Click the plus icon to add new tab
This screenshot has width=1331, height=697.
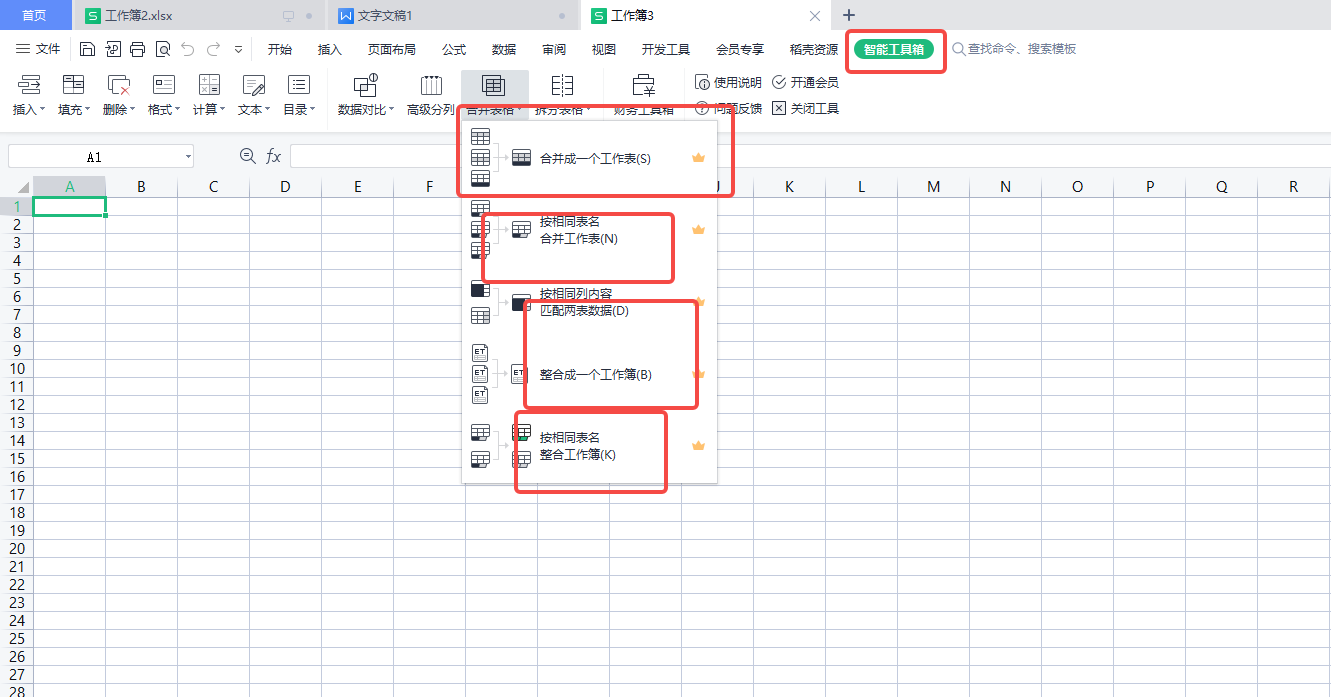tap(849, 15)
